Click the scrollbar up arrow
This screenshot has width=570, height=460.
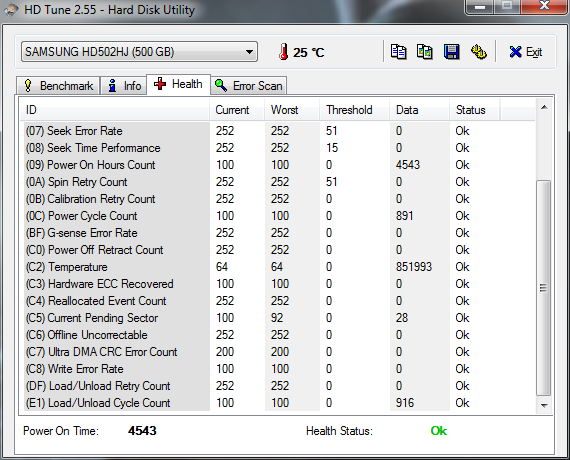pos(544,107)
